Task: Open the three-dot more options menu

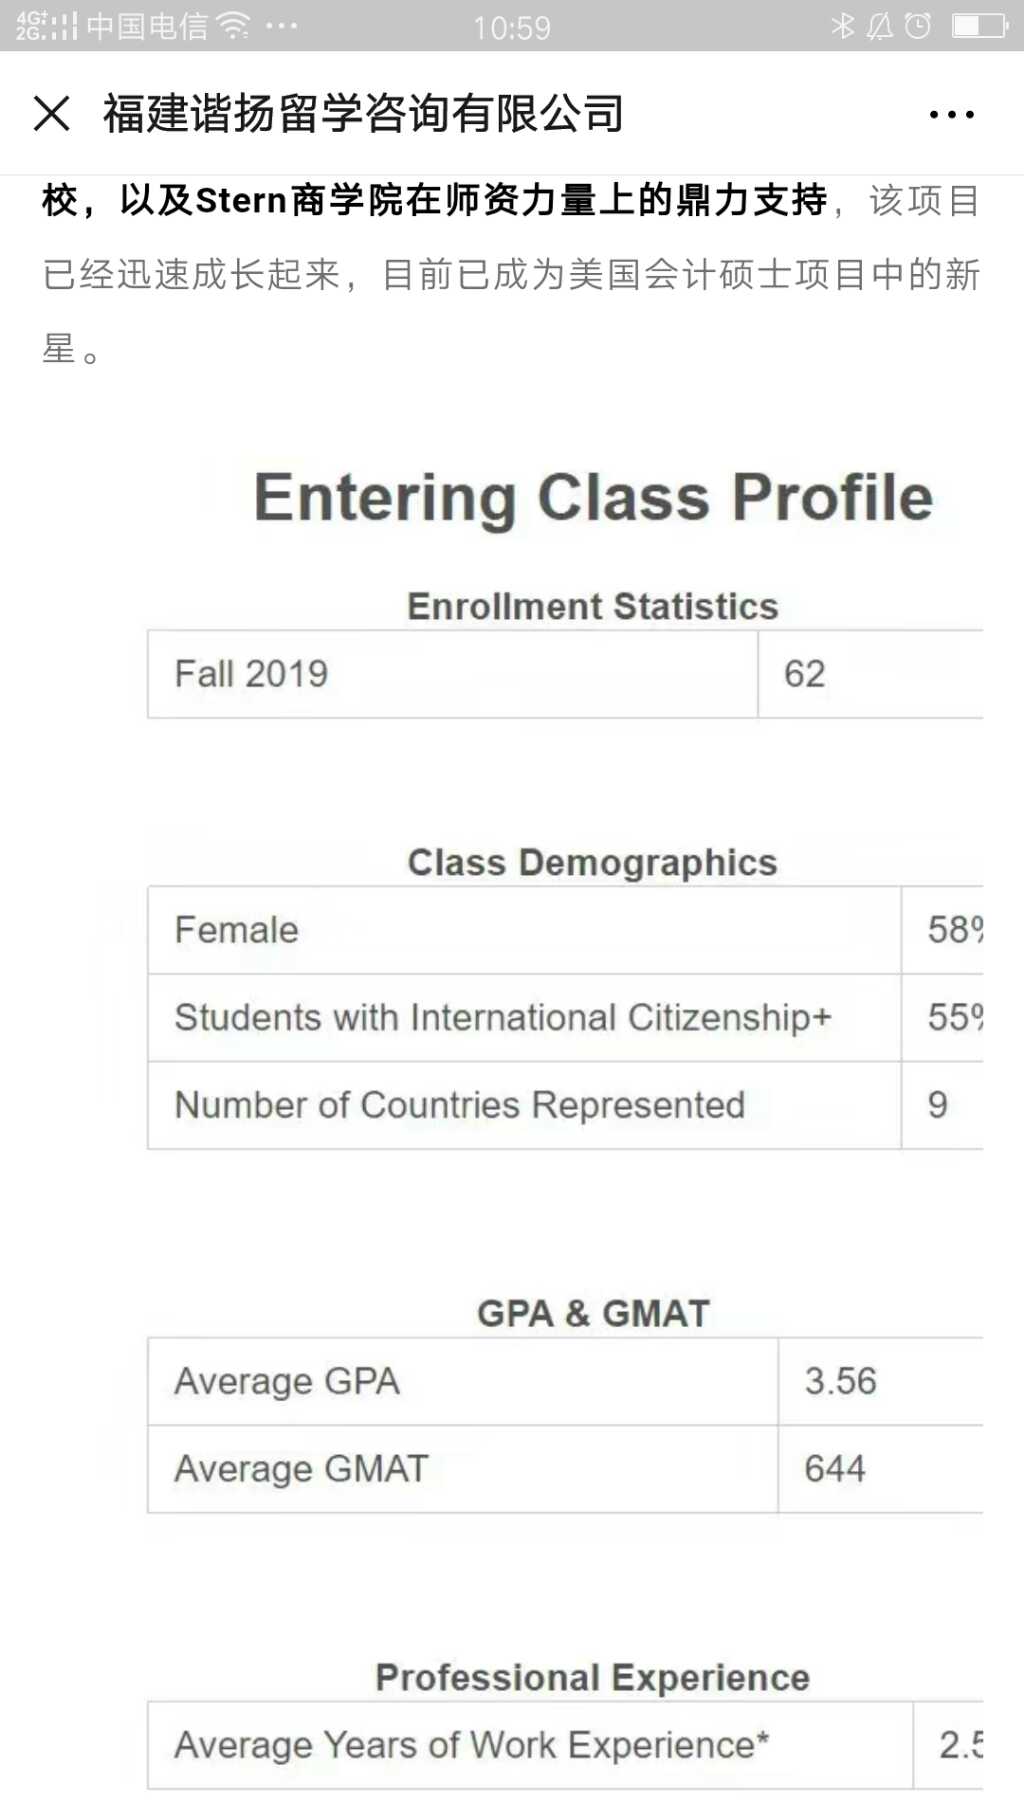Action: pyautogui.click(x=951, y=114)
